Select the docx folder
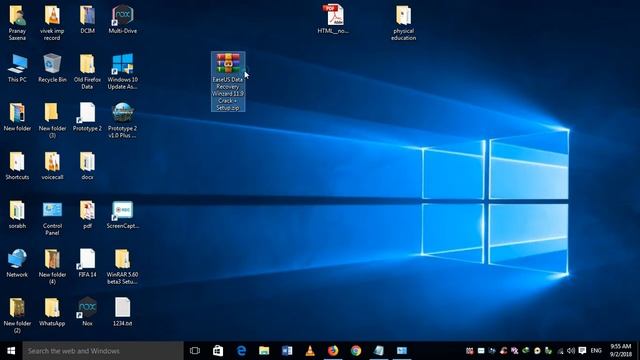 [87, 166]
